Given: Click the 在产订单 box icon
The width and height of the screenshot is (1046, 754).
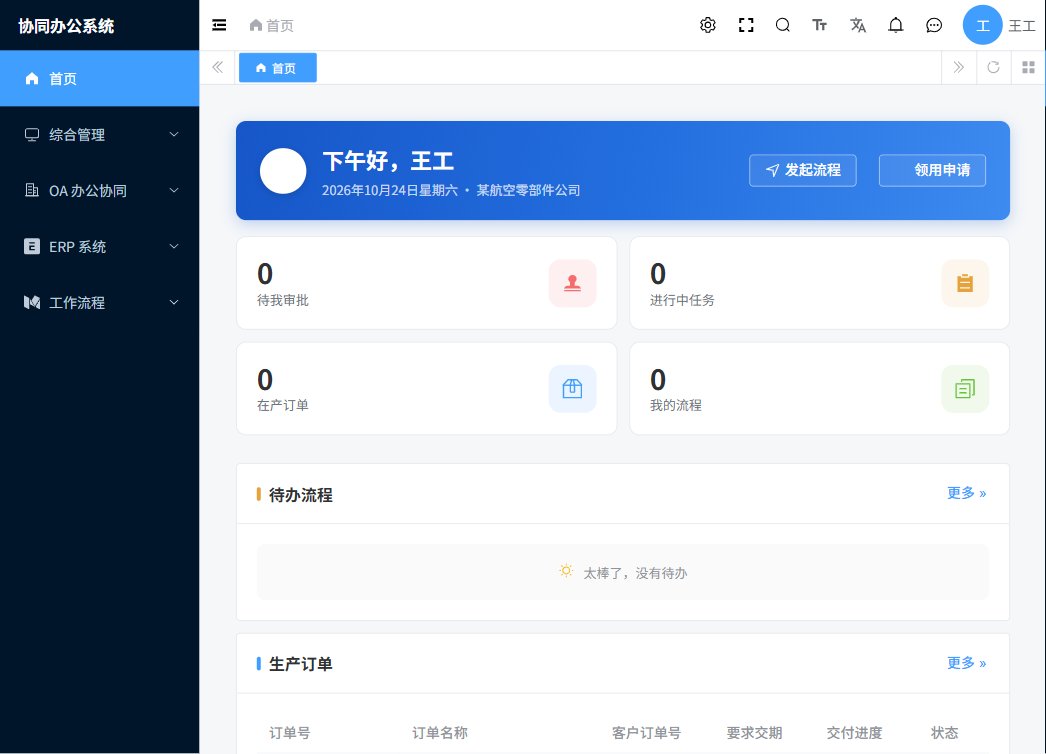Looking at the screenshot, I should [572, 388].
